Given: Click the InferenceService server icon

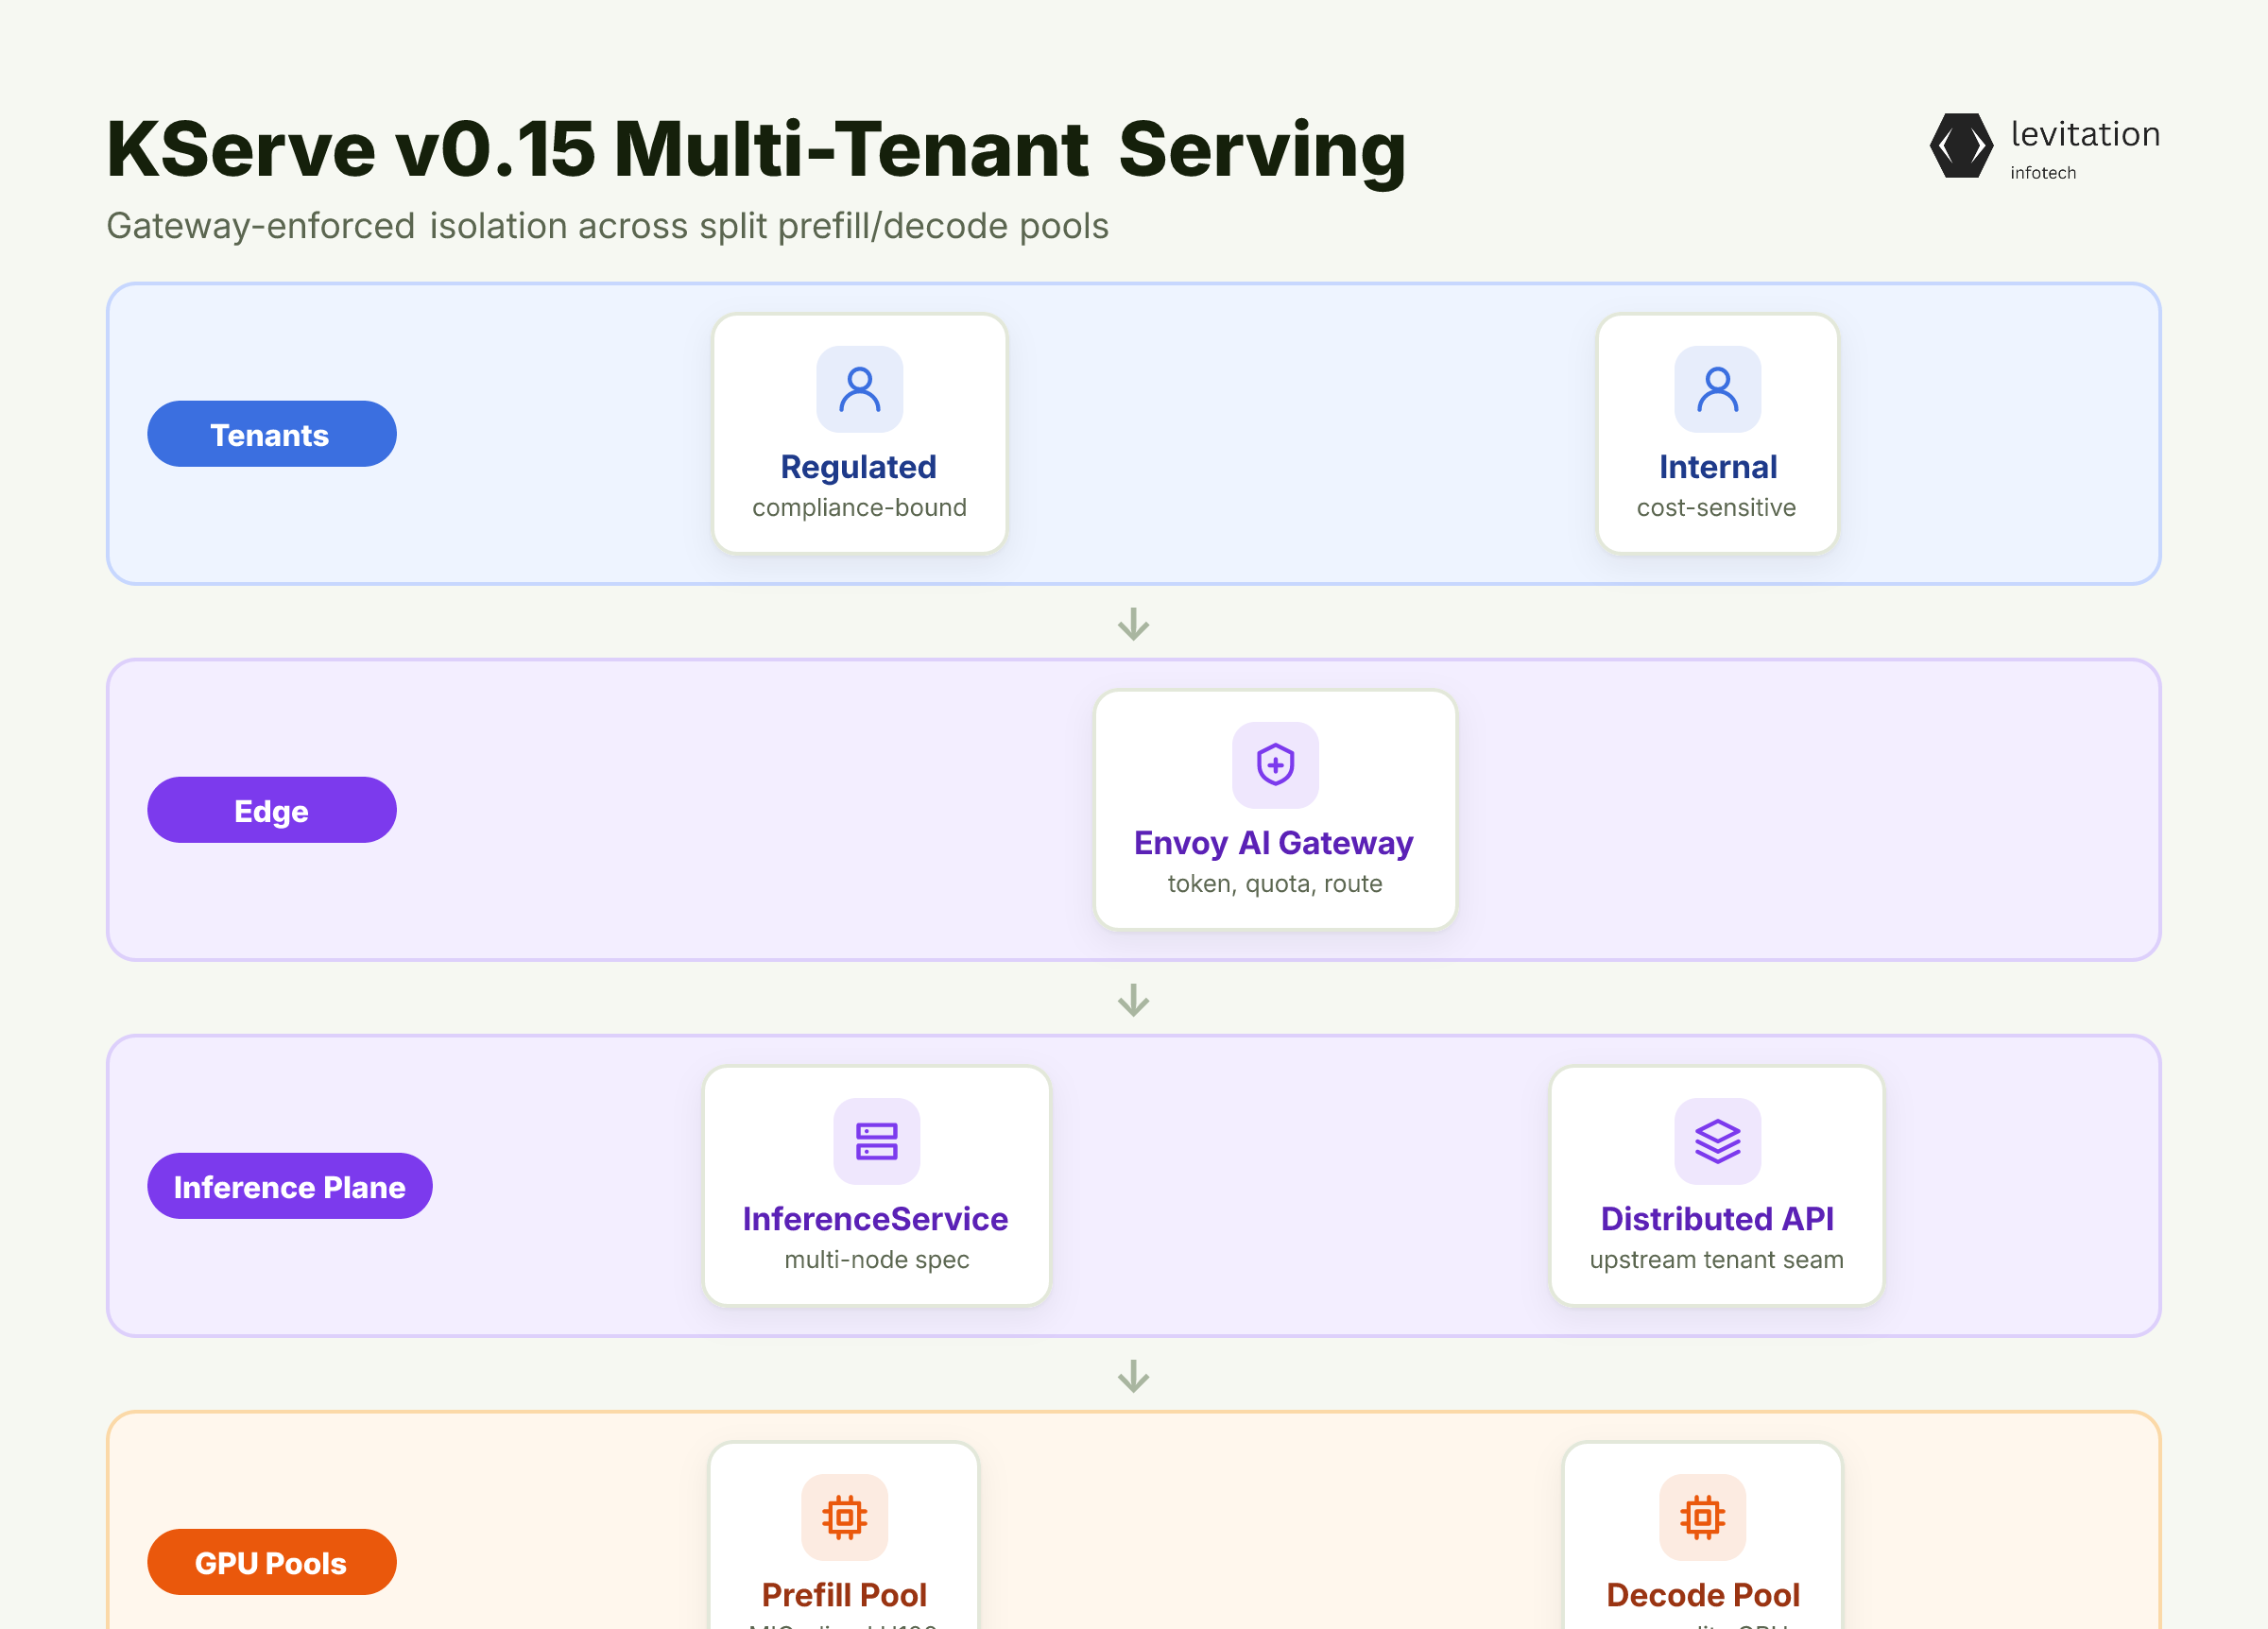Looking at the screenshot, I should [876, 1141].
